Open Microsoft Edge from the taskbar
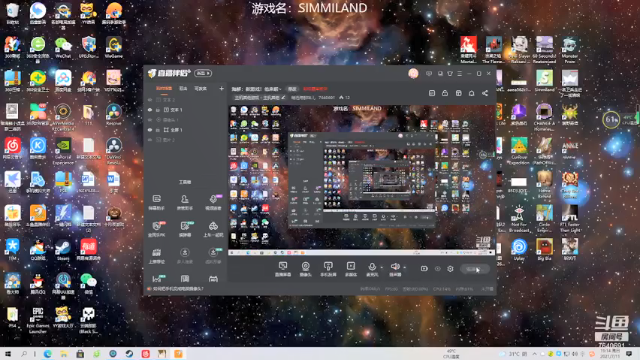 [47, 354]
